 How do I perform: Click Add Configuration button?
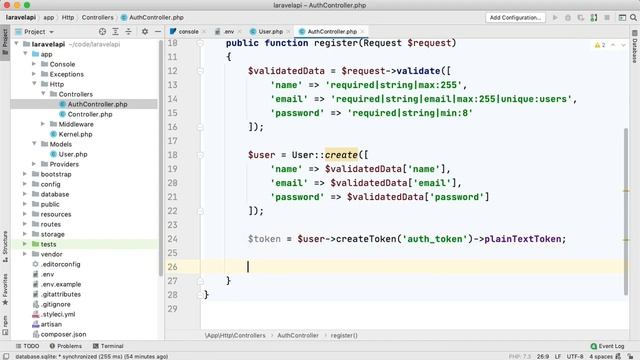(x=515, y=18)
